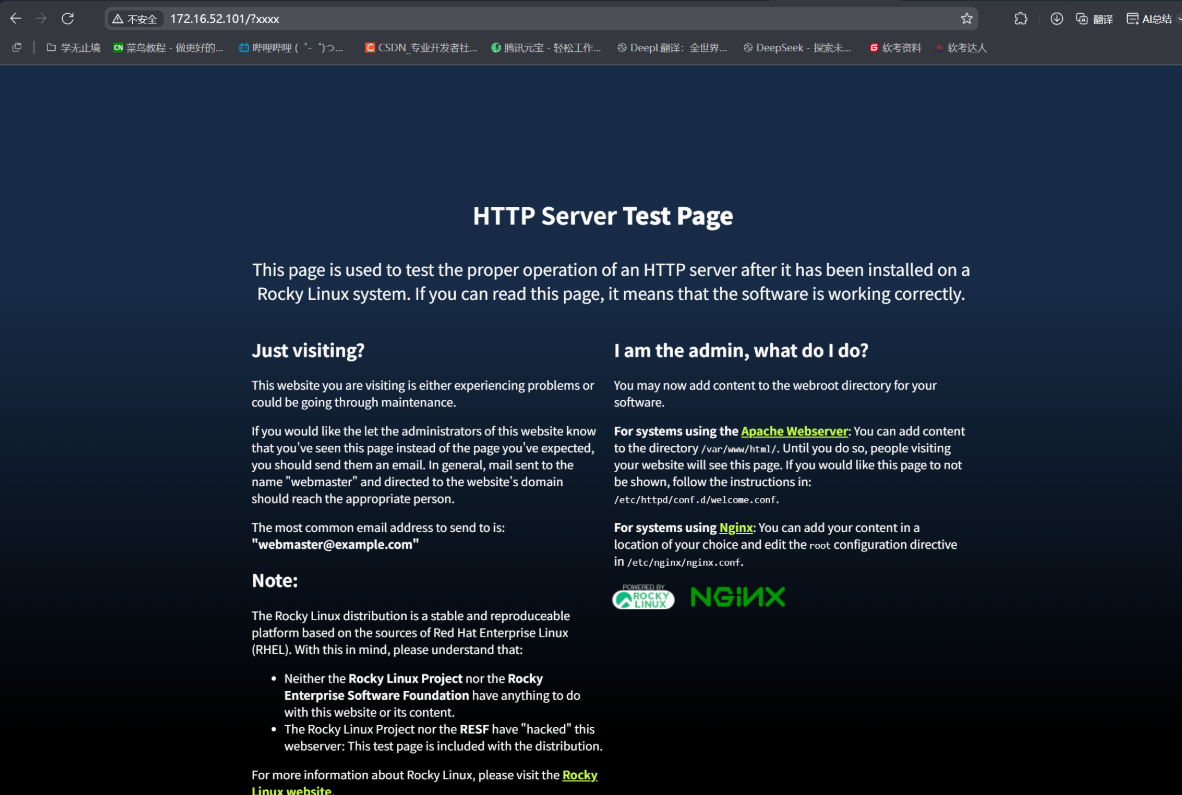The height and width of the screenshot is (795, 1182).
Task: Open the downloads icon
Action: pos(1056,19)
